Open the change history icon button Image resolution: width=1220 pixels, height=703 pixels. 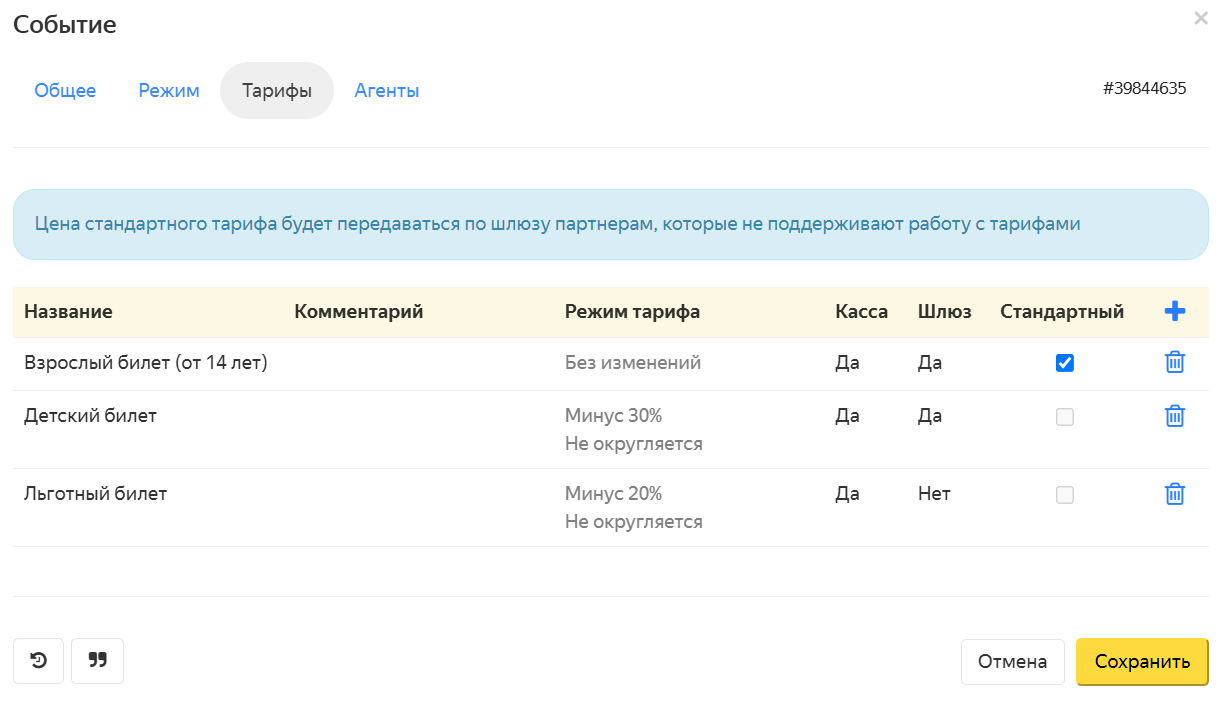pyautogui.click(x=38, y=661)
